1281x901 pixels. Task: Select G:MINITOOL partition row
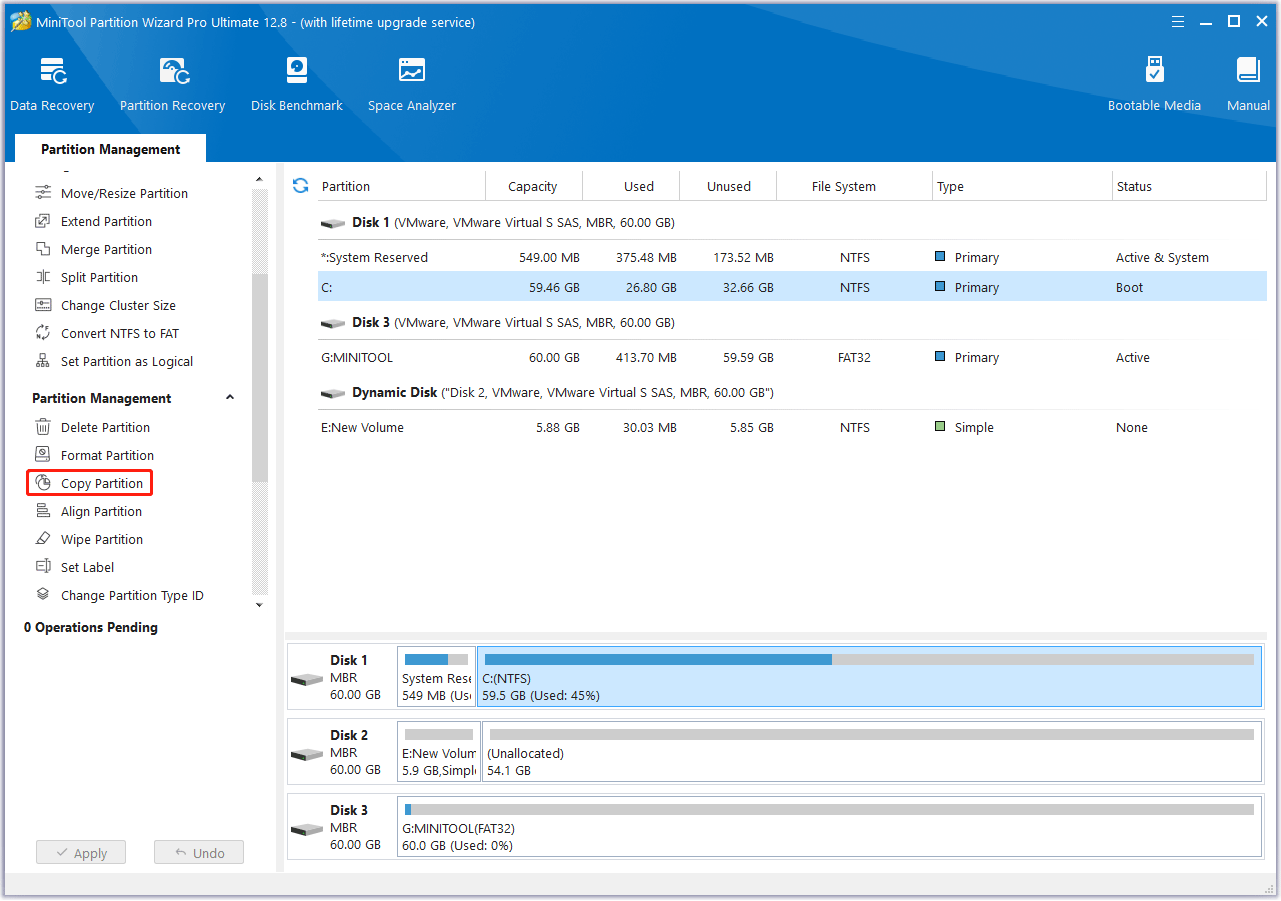click(792, 357)
